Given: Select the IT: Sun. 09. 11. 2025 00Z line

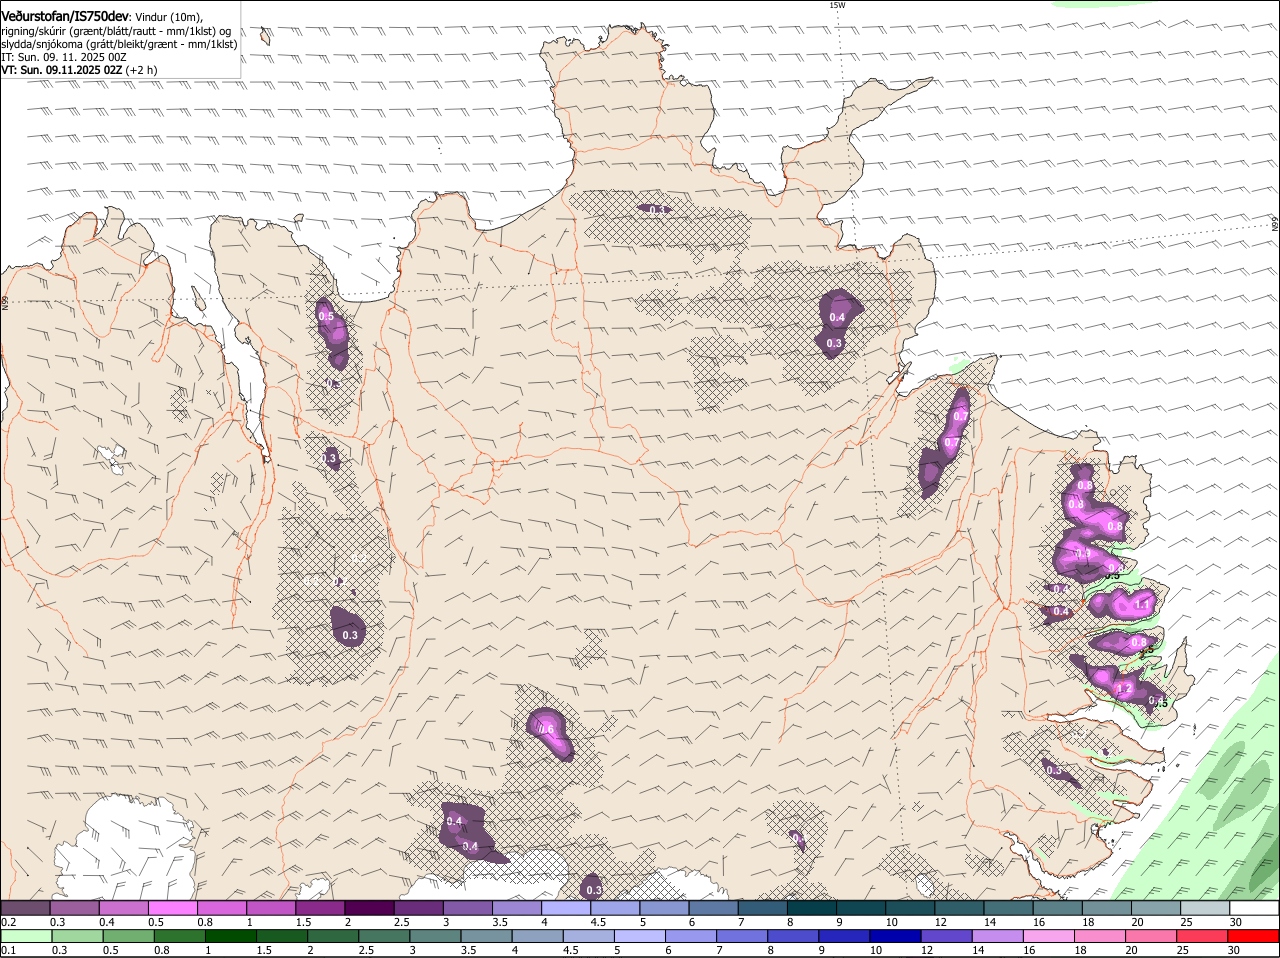Looking at the screenshot, I should (x=63, y=57).
